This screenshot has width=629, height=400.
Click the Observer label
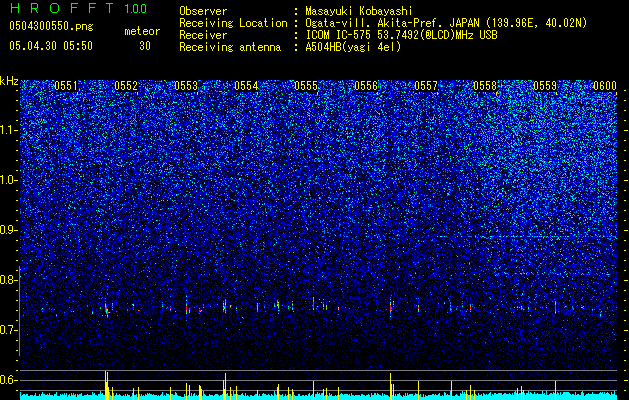tap(203, 11)
